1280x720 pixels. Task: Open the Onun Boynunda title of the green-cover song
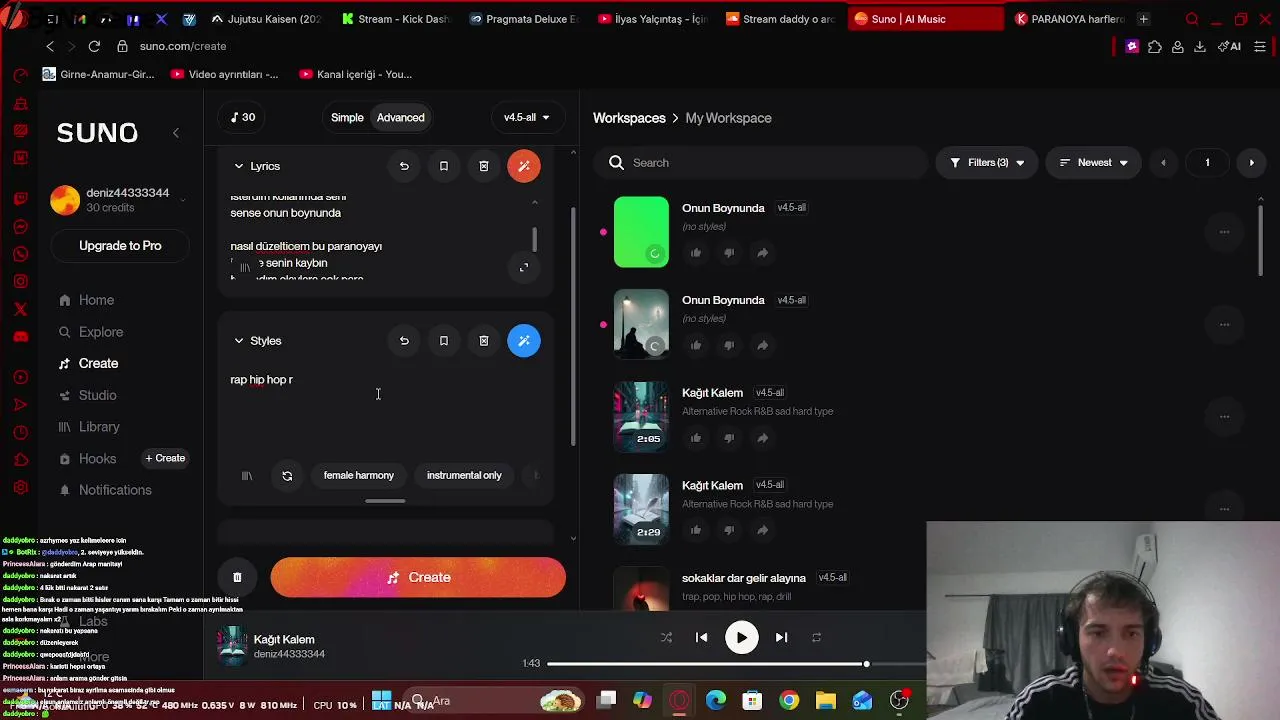[x=723, y=208]
